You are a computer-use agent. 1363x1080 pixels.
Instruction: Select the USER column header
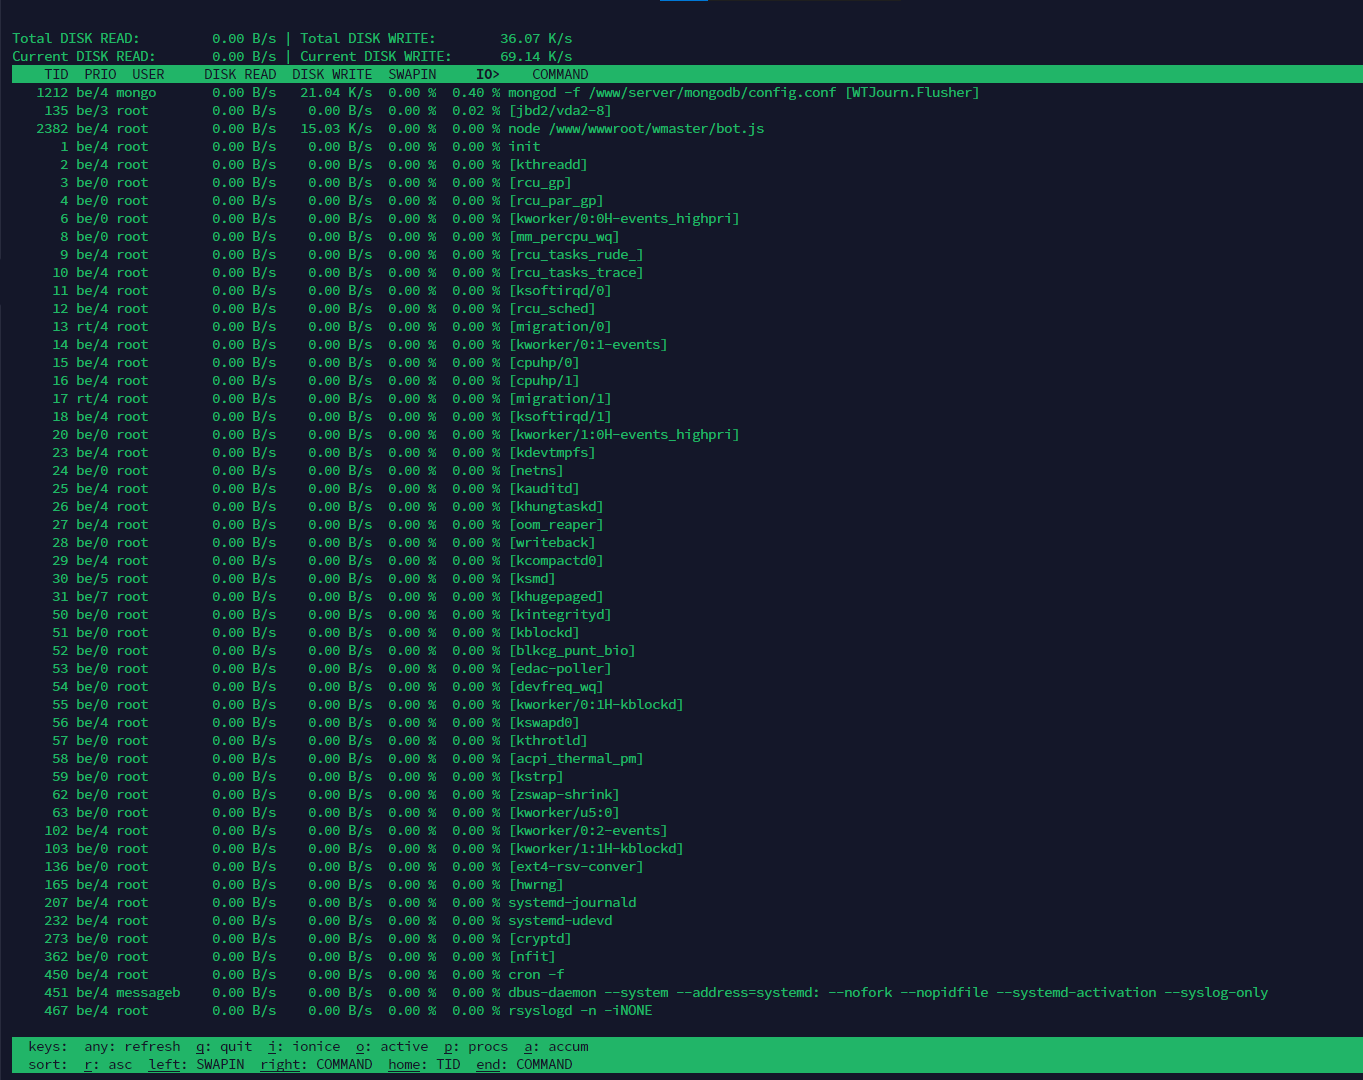pos(148,74)
